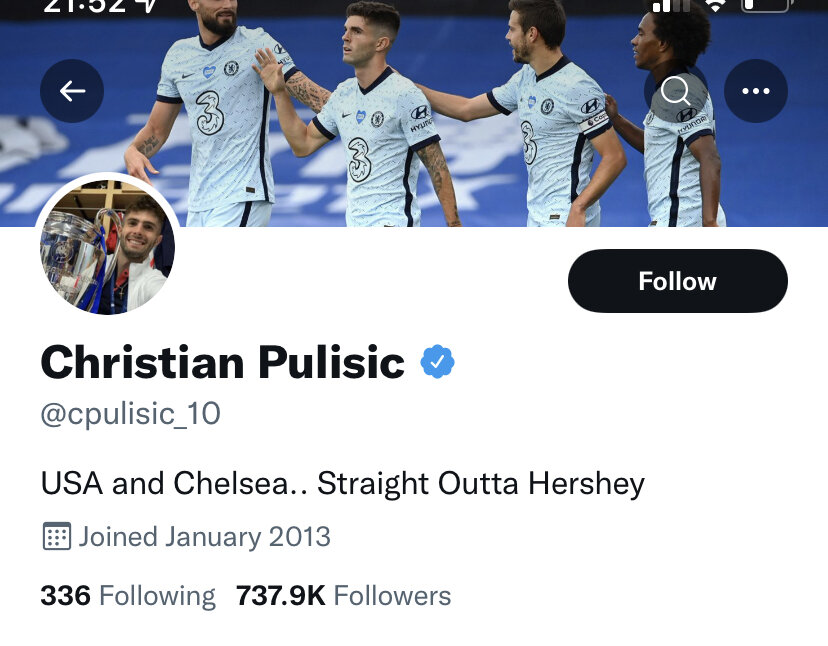Tap the Wi-Fi icon in status bar
The height and width of the screenshot is (646, 828).
tap(716, 5)
